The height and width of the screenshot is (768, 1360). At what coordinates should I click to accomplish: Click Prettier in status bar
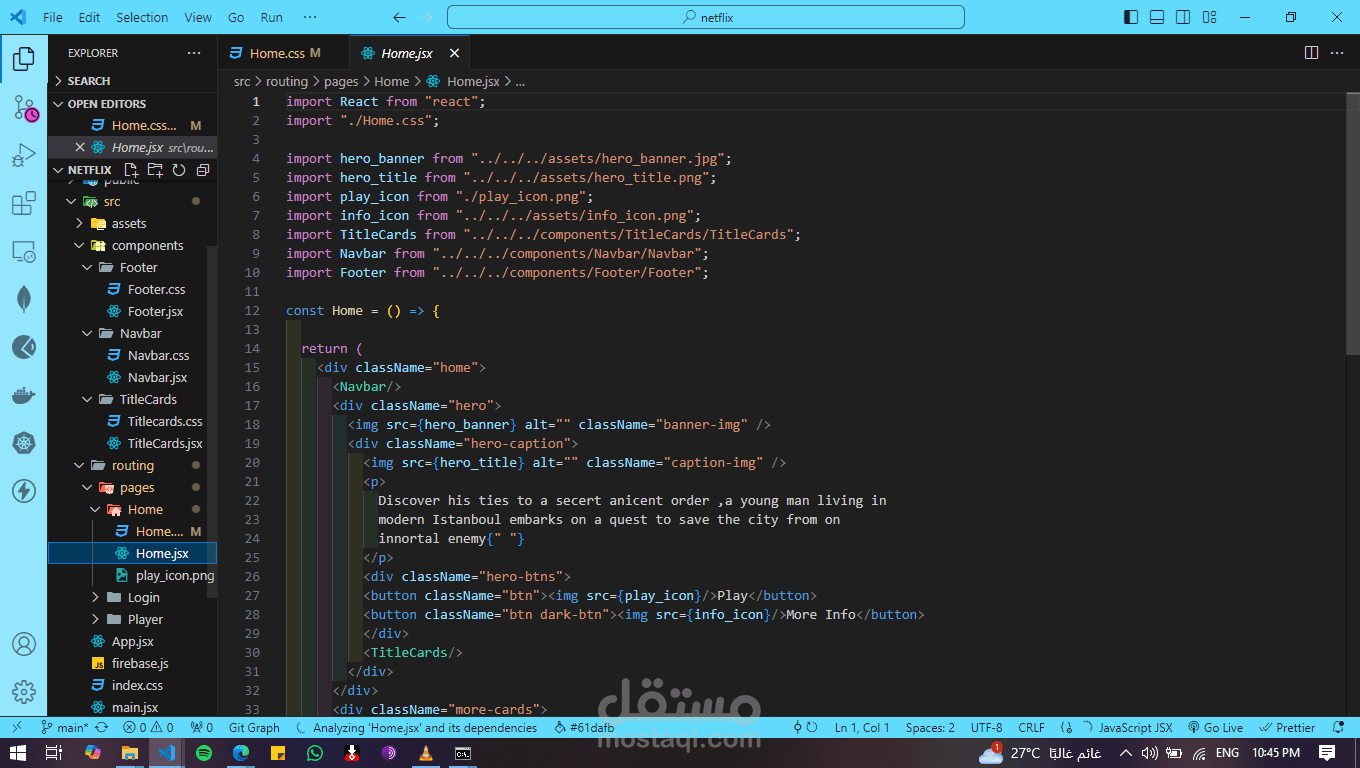1288,728
